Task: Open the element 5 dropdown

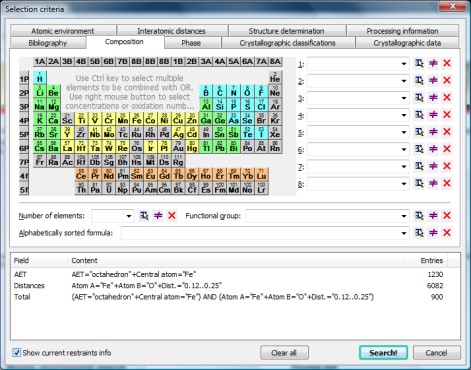Action: click(x=404, y=132)
